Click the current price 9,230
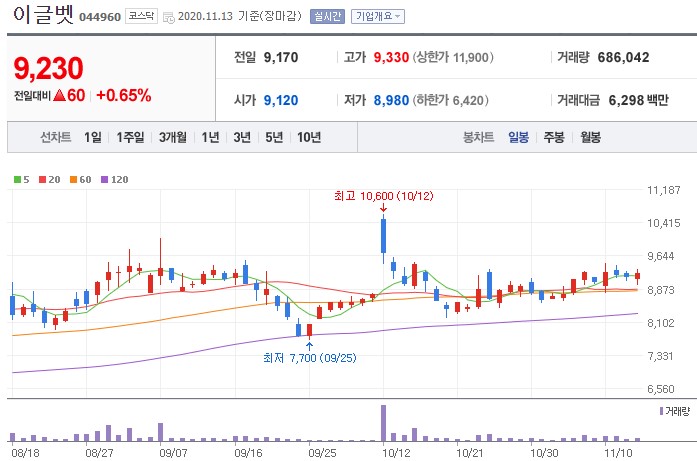The width and height of the screenshot is (697, 461). (48, 68)
